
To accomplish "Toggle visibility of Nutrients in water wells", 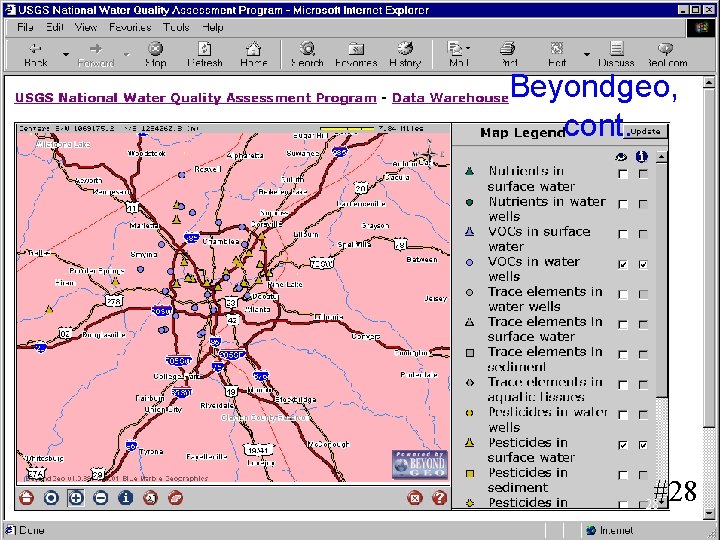I will 623,204.
